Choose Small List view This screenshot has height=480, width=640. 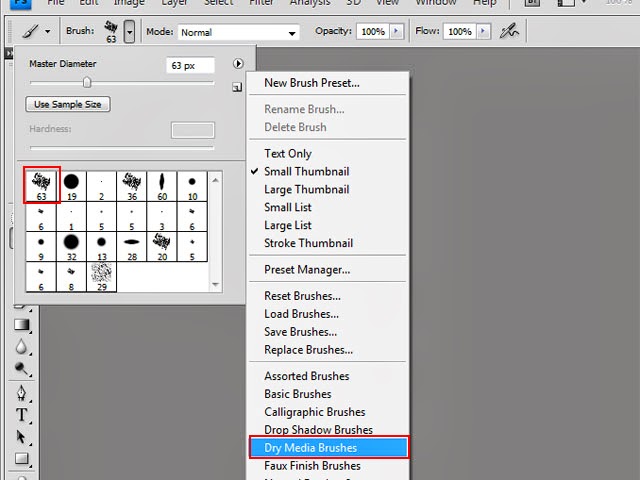[288, 207]
